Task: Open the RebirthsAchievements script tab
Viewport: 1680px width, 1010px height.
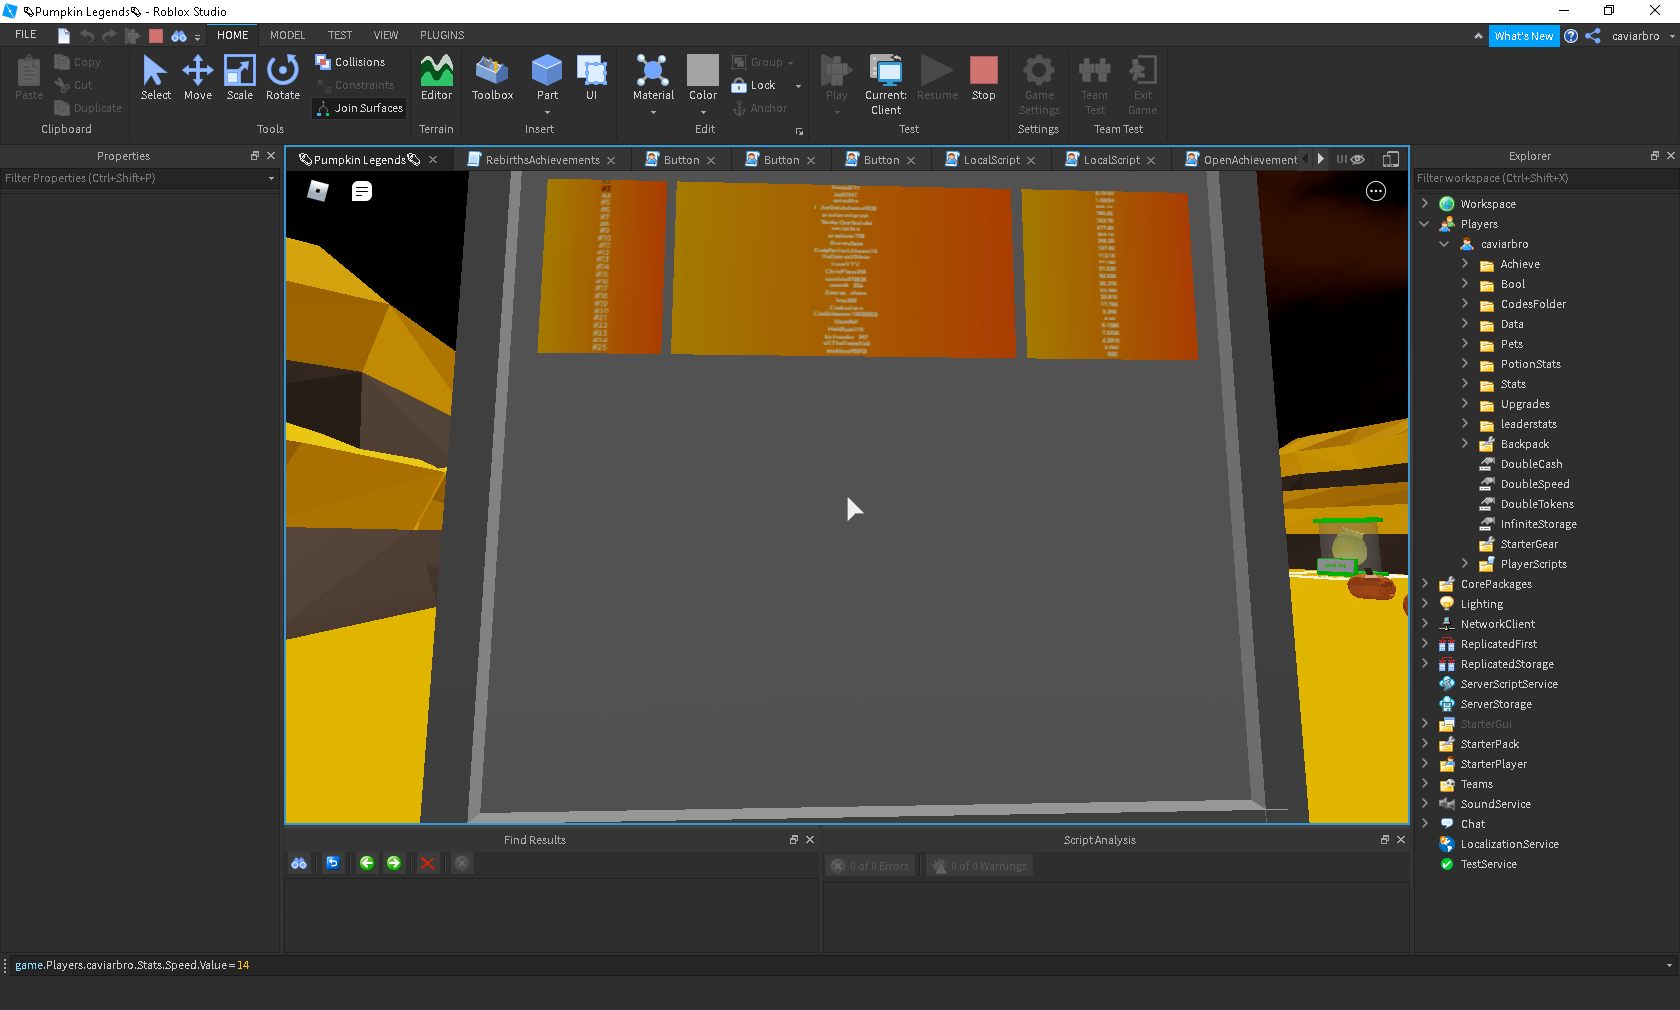Action: (542, 160)
